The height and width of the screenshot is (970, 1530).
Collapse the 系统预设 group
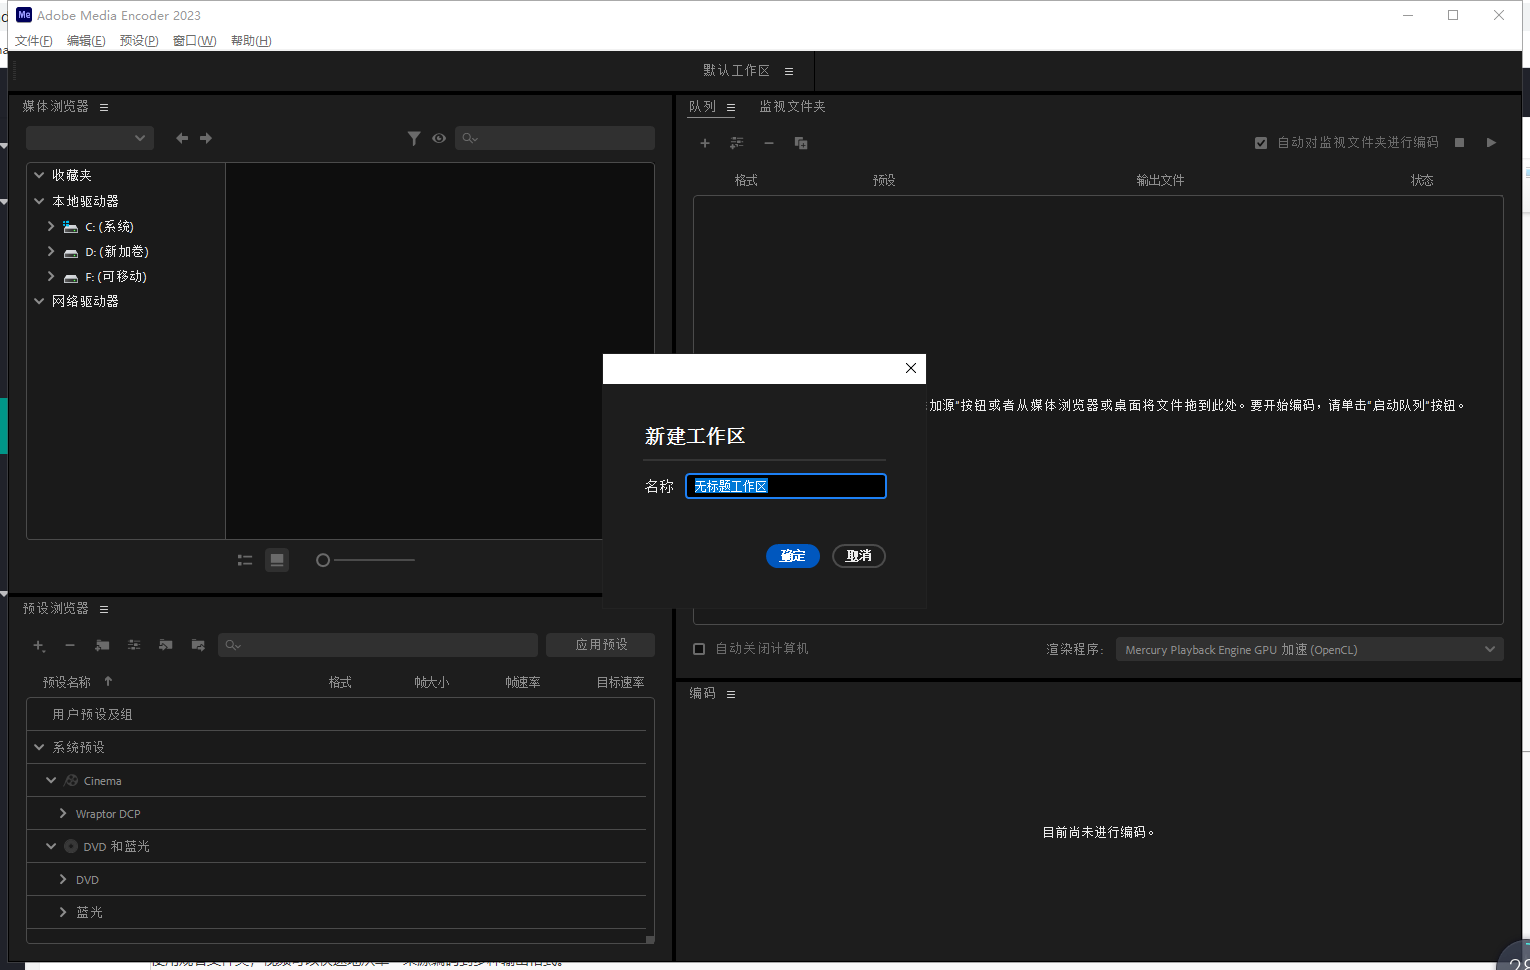(39, 747)
